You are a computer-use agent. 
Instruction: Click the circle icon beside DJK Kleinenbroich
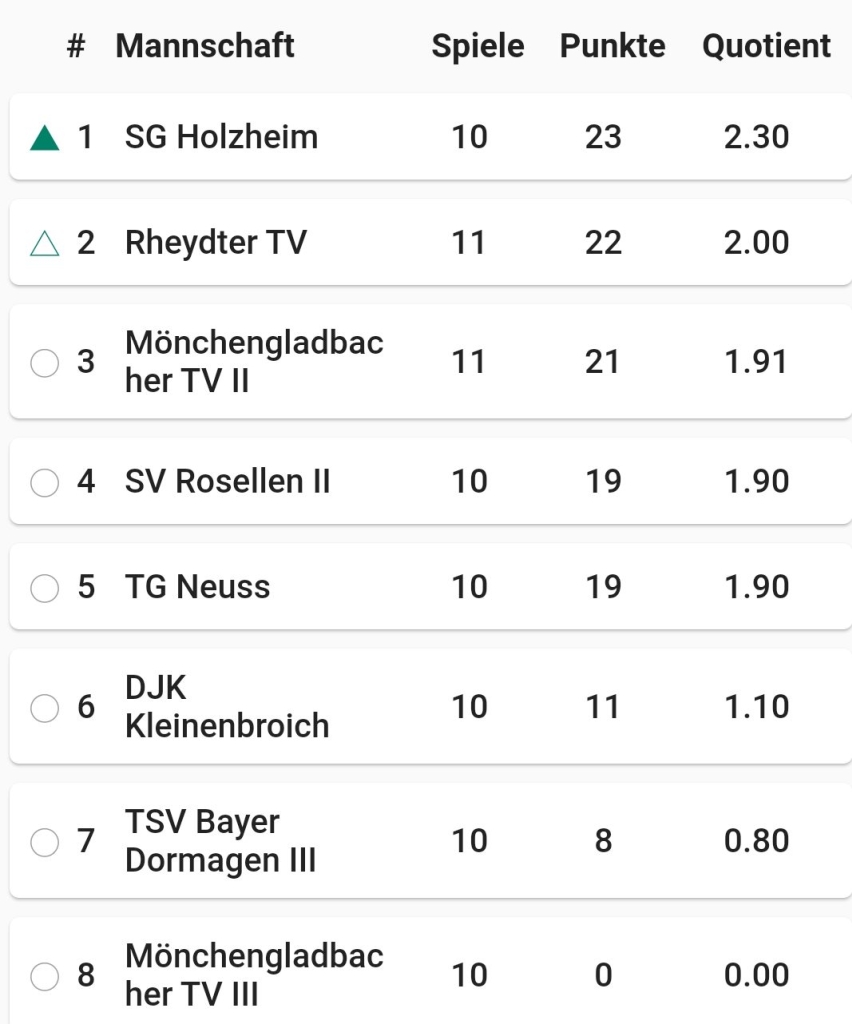click(44, 708)
